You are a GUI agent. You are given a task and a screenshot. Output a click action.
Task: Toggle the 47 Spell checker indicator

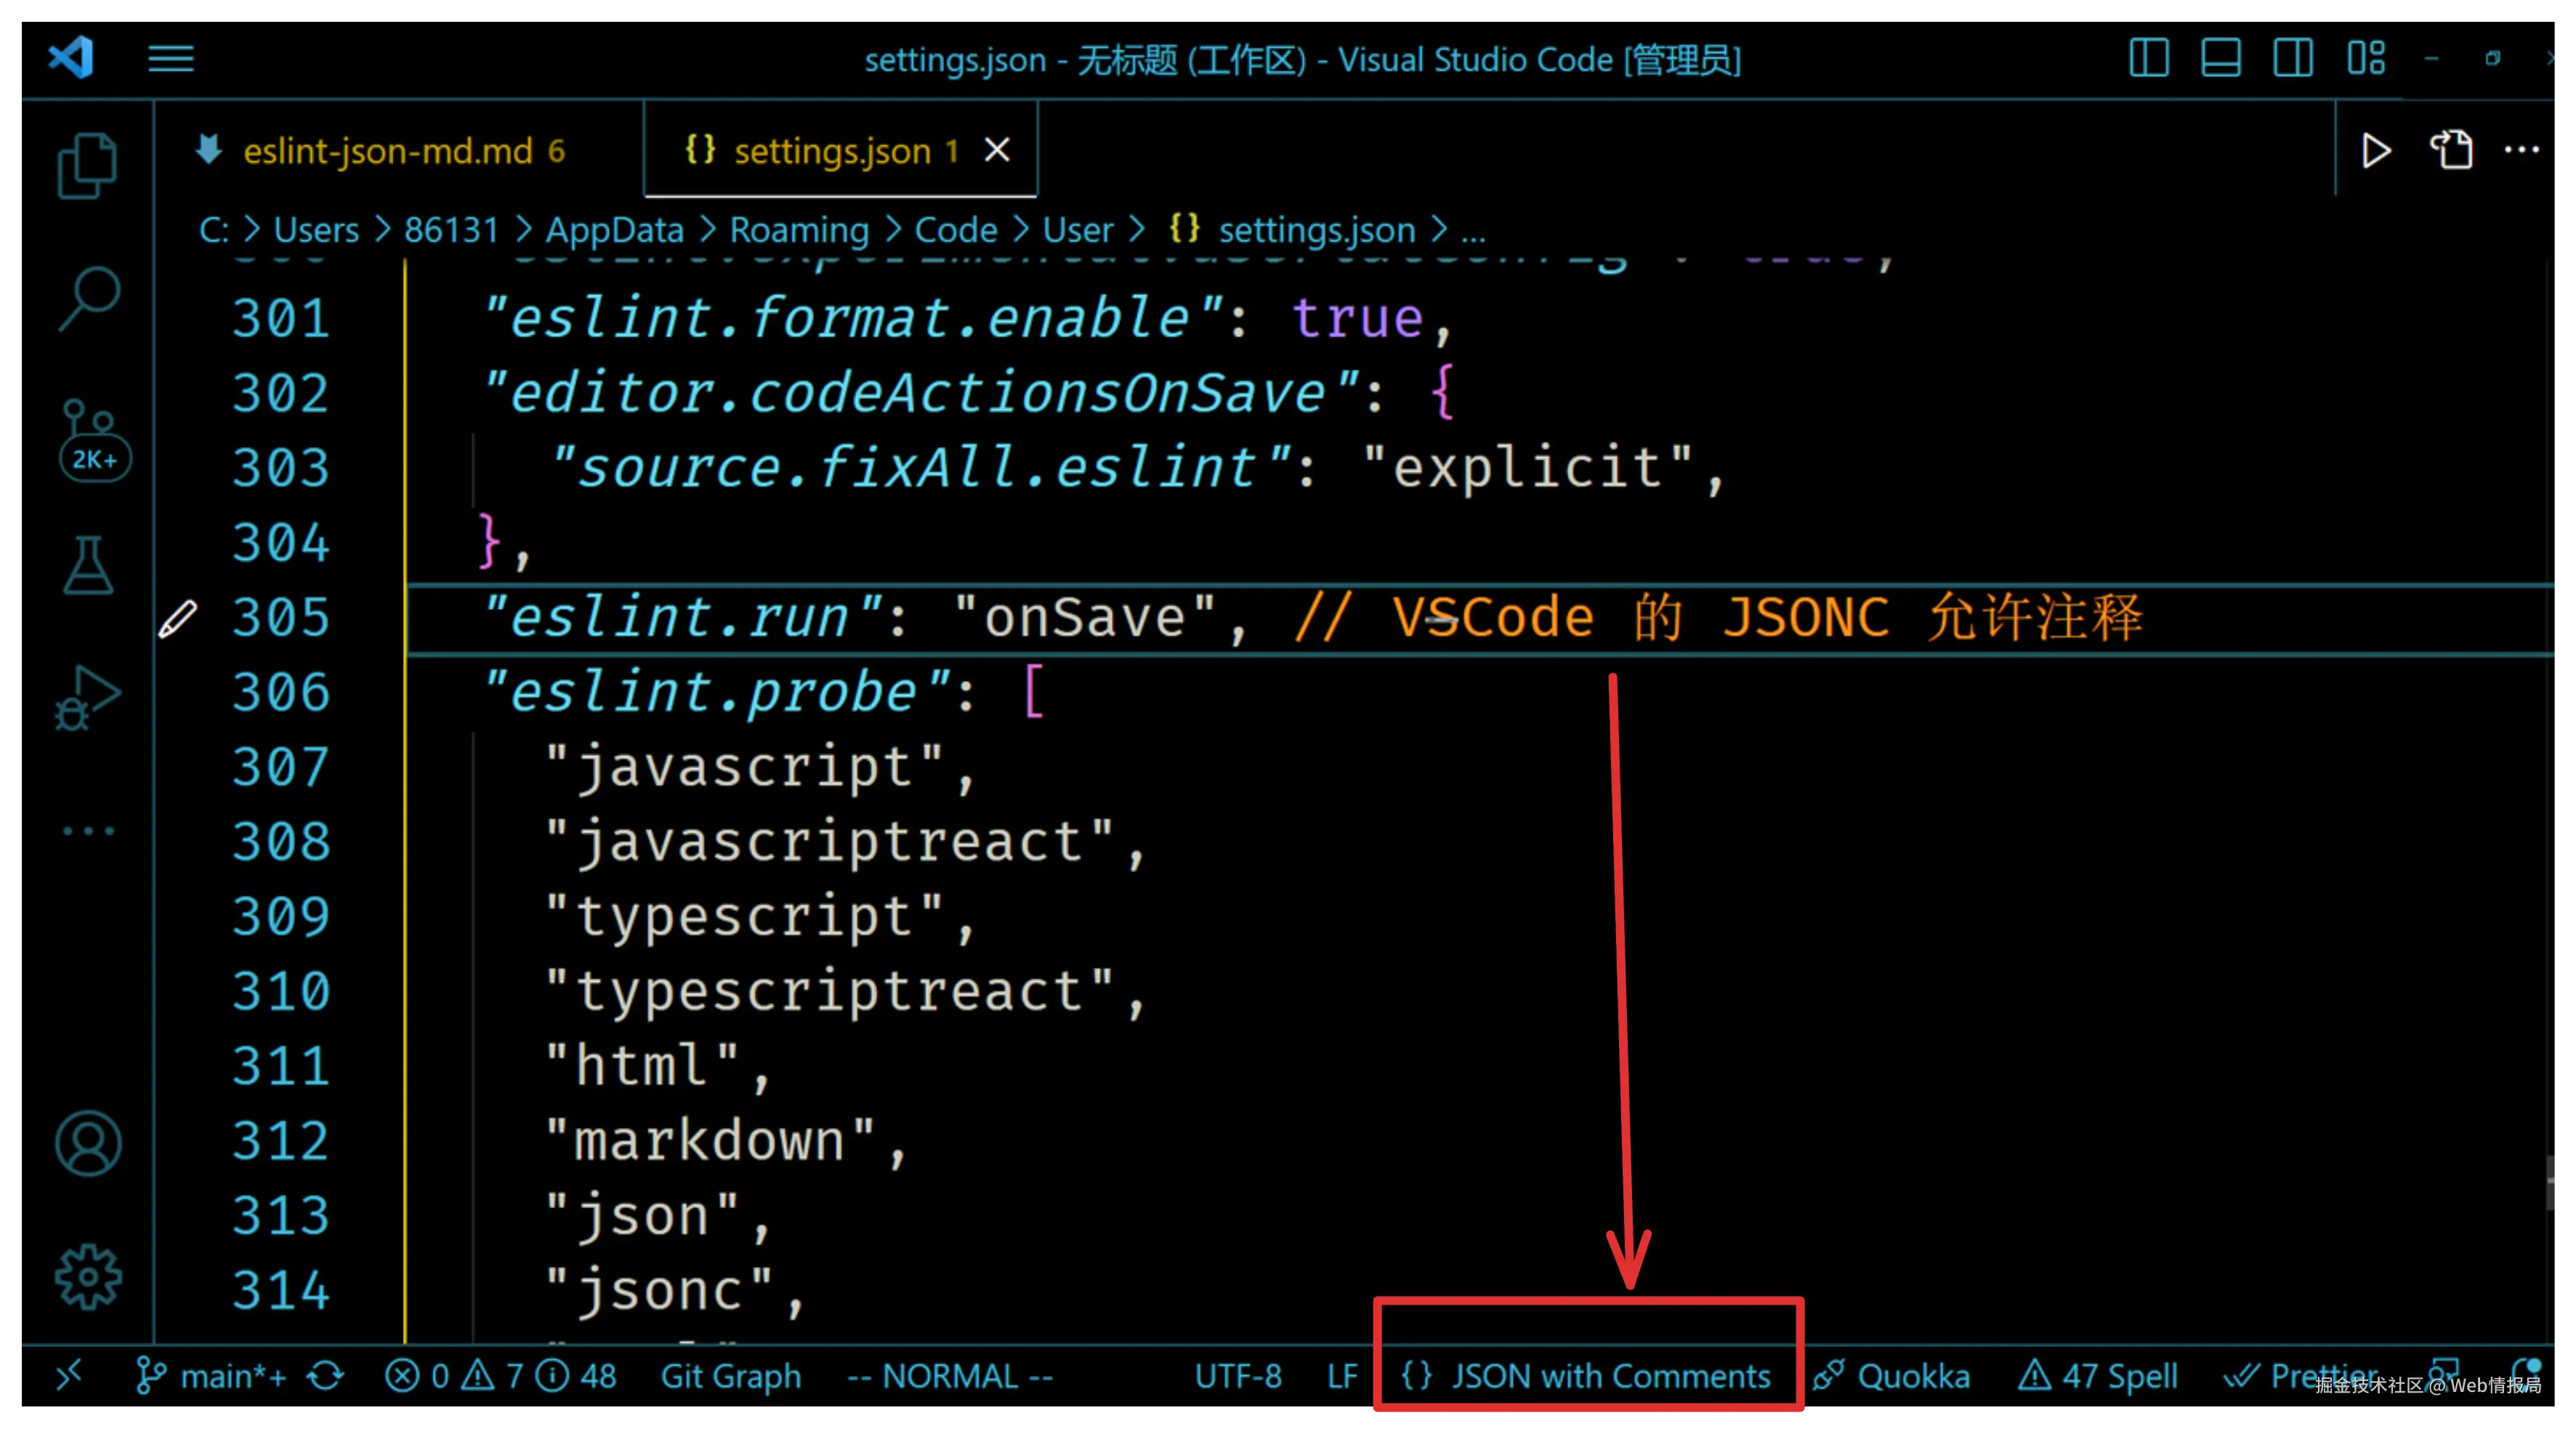point(2100,1376)
